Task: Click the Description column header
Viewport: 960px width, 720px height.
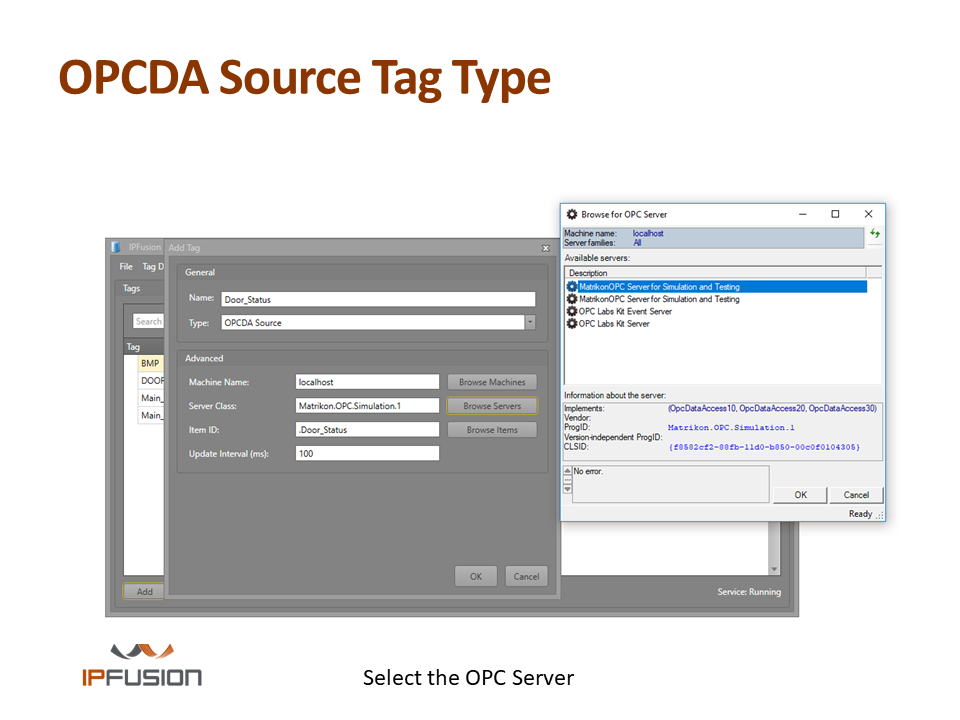Action: pos(714,272)
